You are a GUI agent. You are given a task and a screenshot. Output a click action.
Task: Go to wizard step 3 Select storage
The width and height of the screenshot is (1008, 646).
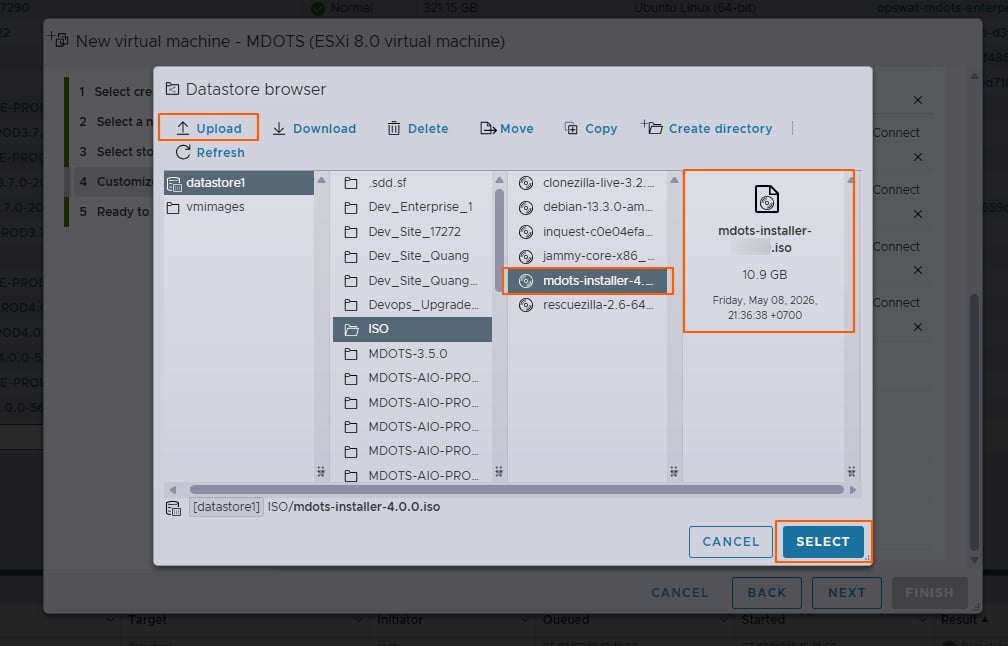[114, 152]
